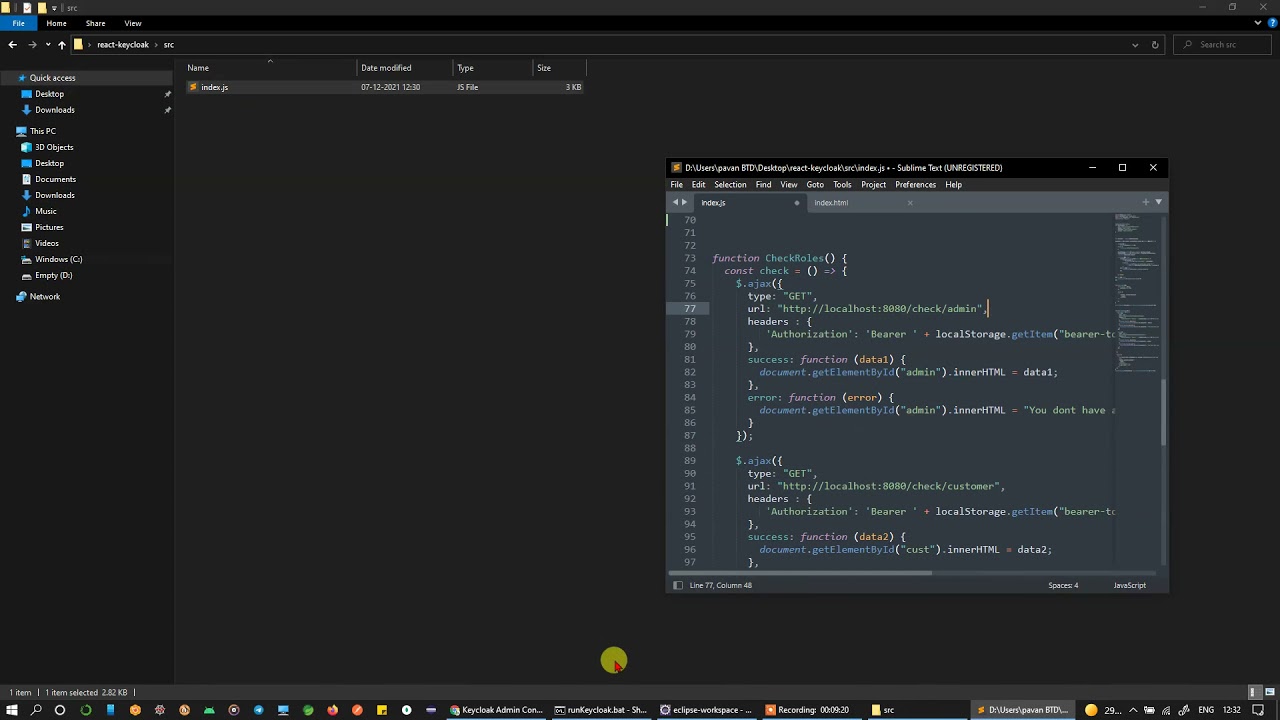Select This PC in navigation pane
1280x720 pixels.
pyautogui.click(x=42, y=131)
